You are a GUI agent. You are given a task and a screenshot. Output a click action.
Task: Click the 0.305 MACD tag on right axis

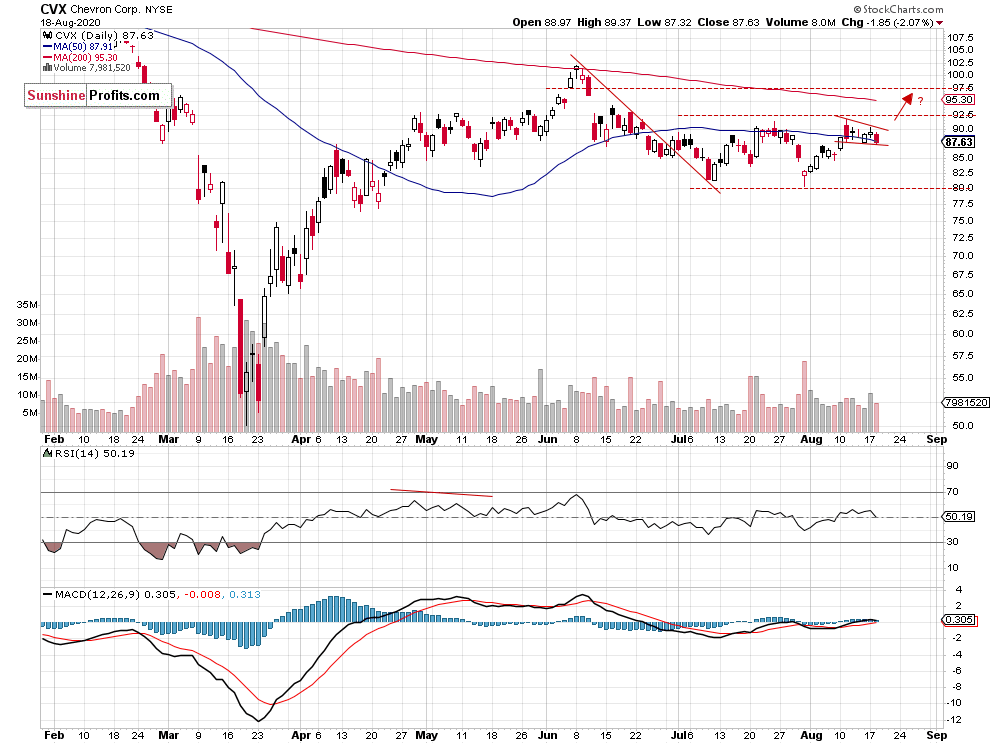[958, 620]
